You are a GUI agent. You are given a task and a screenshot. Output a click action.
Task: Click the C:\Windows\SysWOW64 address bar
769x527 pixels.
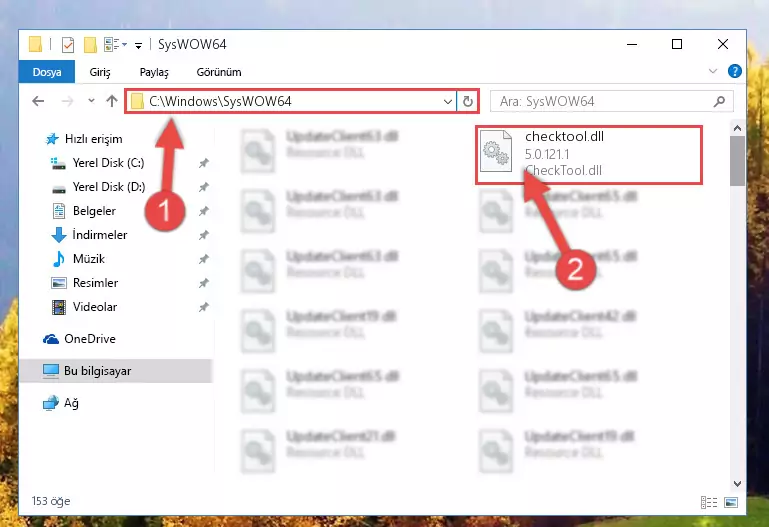[x=290, y=101]
